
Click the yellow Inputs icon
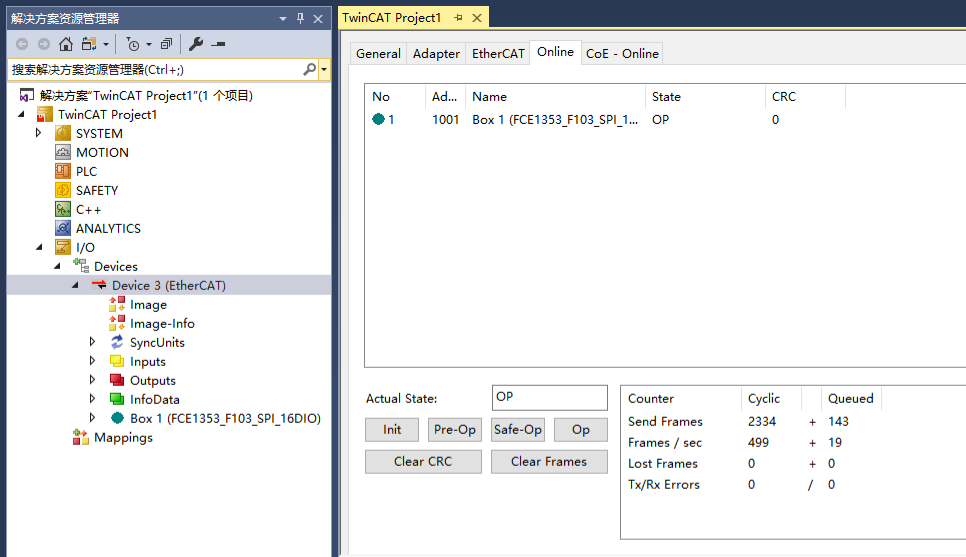[117, 361]
